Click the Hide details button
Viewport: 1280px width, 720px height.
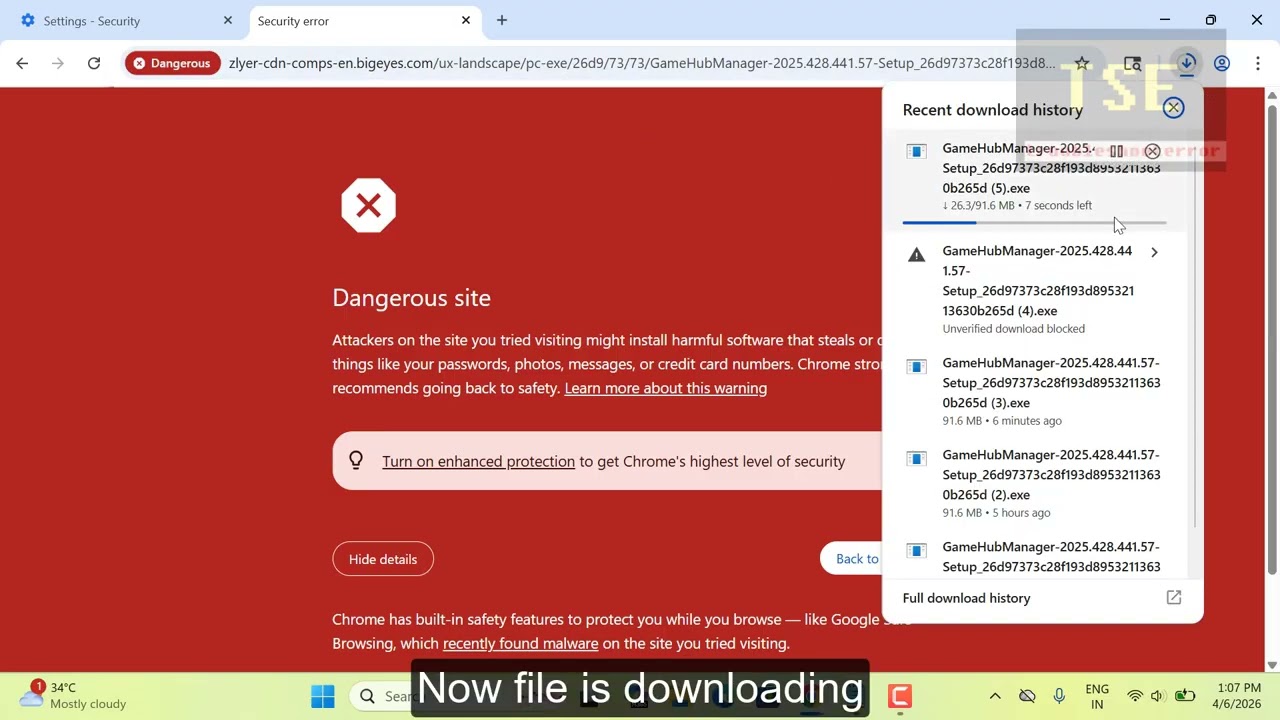383,559
